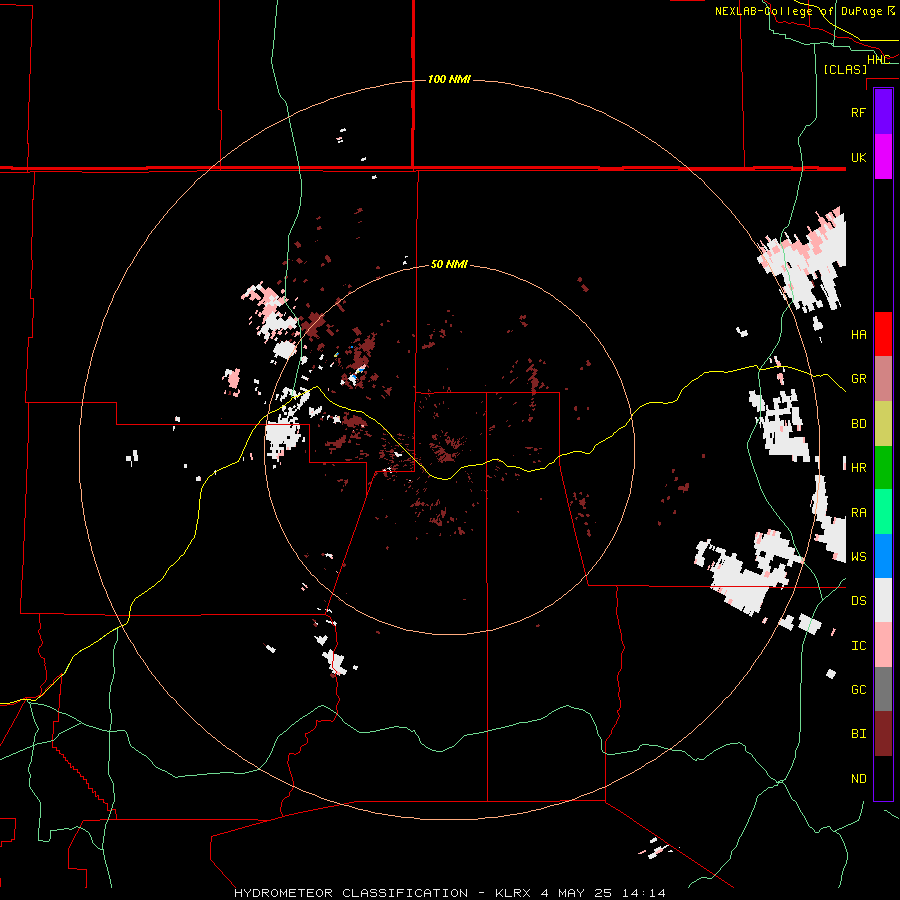This screenshot has width=900, height=900.
Task: Click the RF legend label
Action: tap(858, 112)
